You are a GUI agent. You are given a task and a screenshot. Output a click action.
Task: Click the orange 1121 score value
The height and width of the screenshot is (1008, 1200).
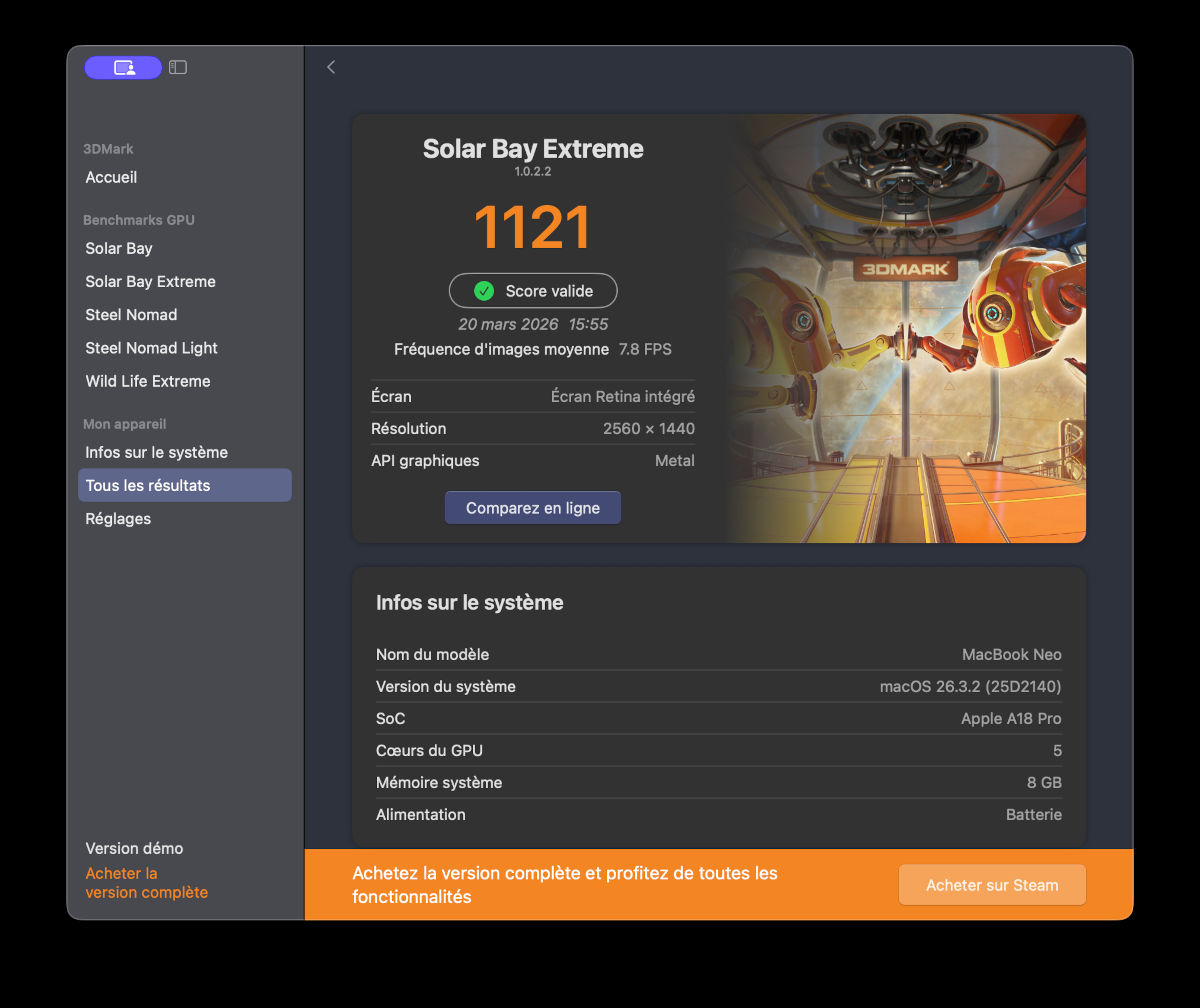(x=532, y=227)
